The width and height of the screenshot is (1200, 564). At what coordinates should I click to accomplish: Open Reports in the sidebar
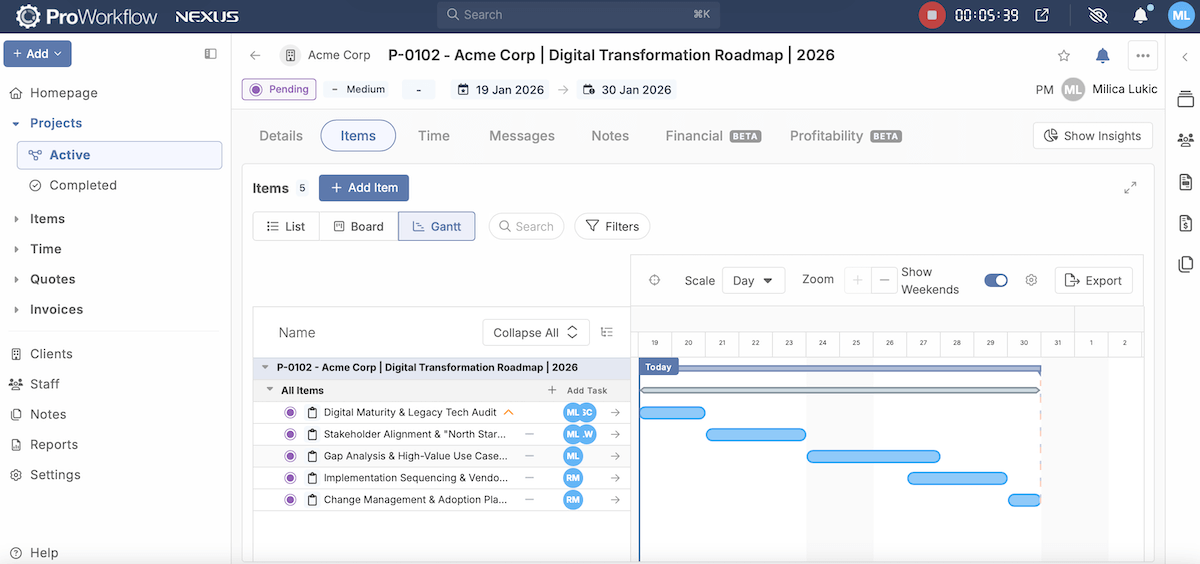click(54, 444)
